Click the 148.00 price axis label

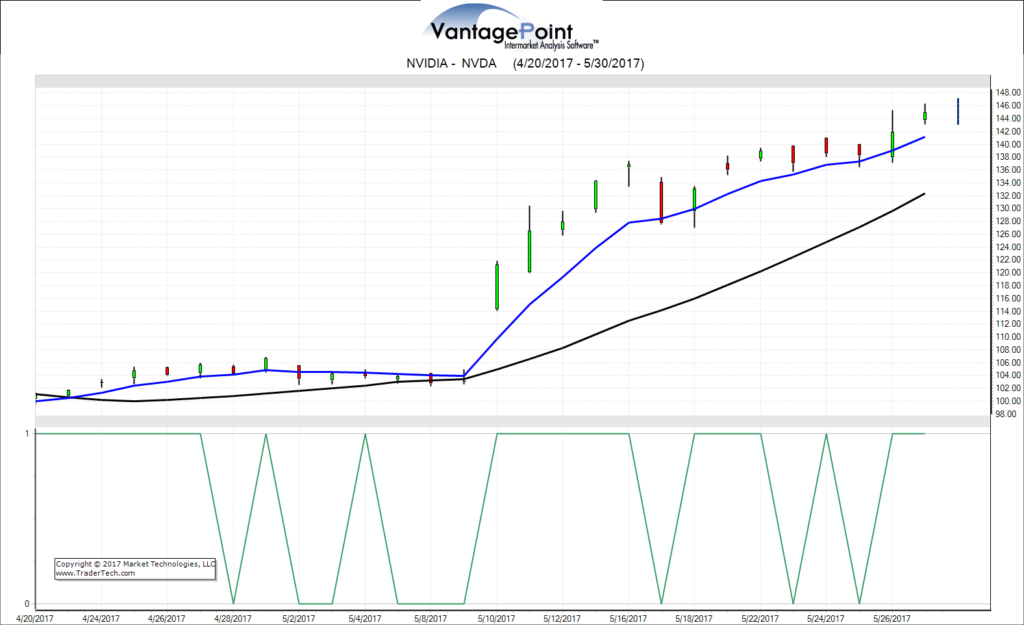tap(1008, 93)
